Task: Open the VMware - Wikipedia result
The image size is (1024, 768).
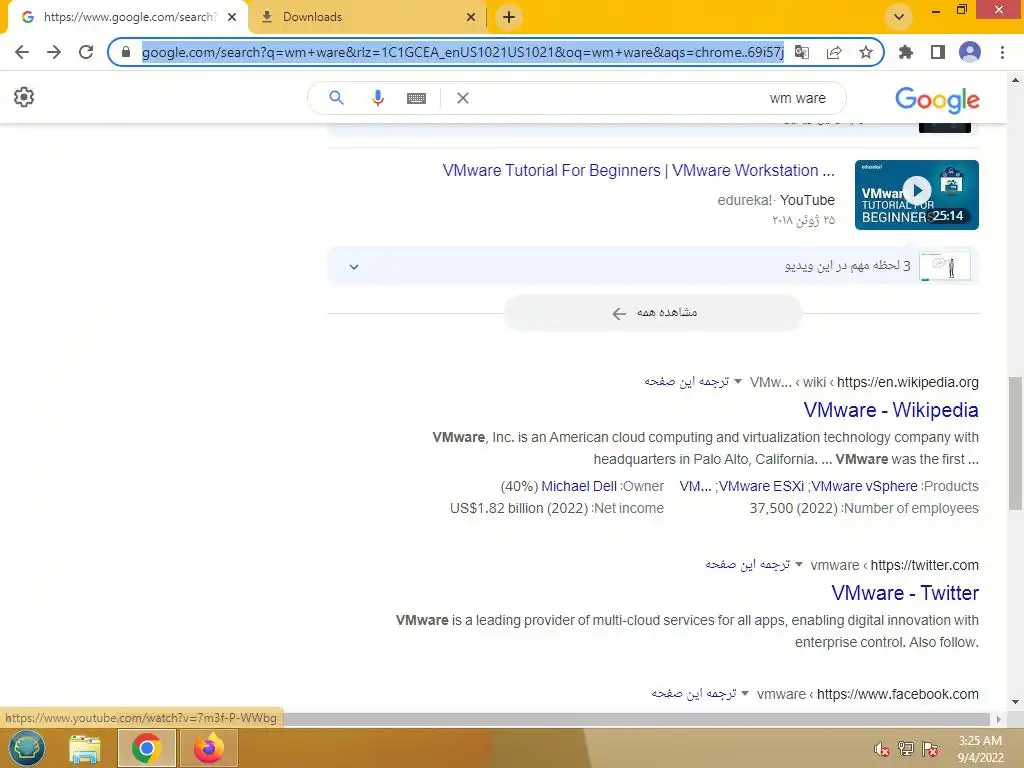Action: 891,410
